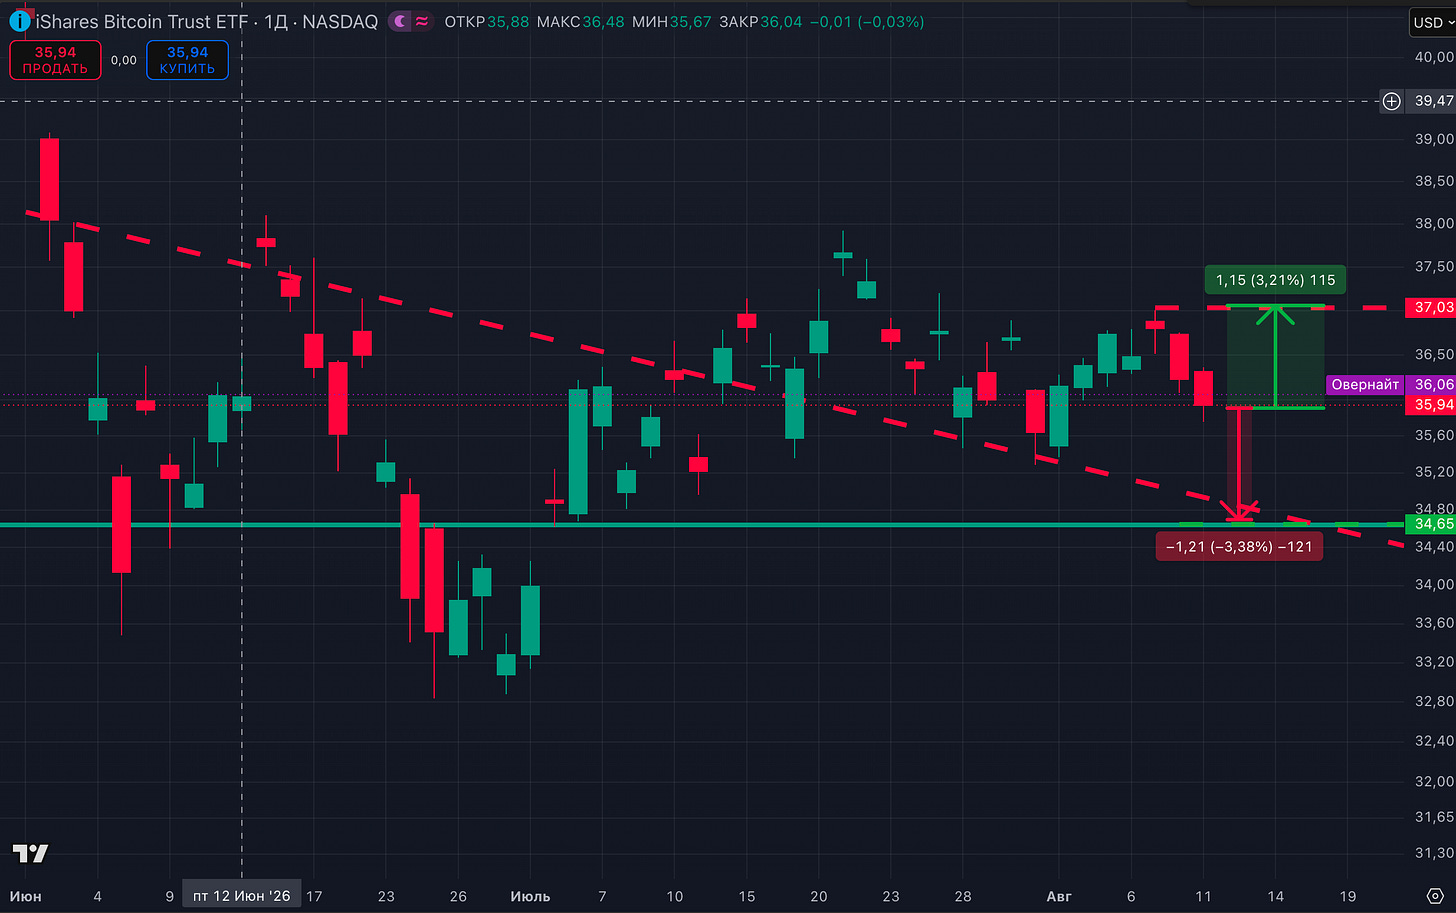This screenshot has width=1456, height=913.
Task: Click the 32,40 price scale label
Action: tap(1434, 740)
